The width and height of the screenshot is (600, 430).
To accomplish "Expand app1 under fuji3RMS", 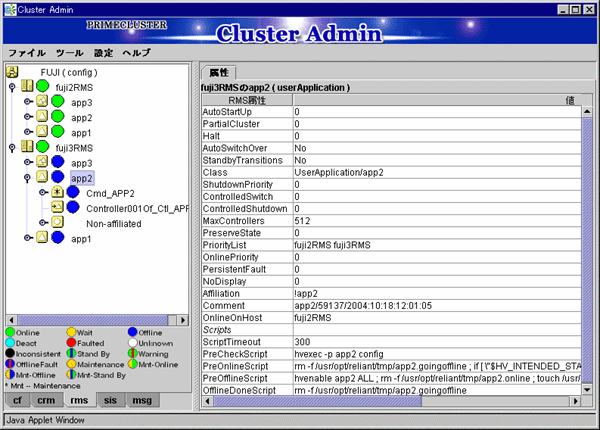I will (x=28, y=238).
